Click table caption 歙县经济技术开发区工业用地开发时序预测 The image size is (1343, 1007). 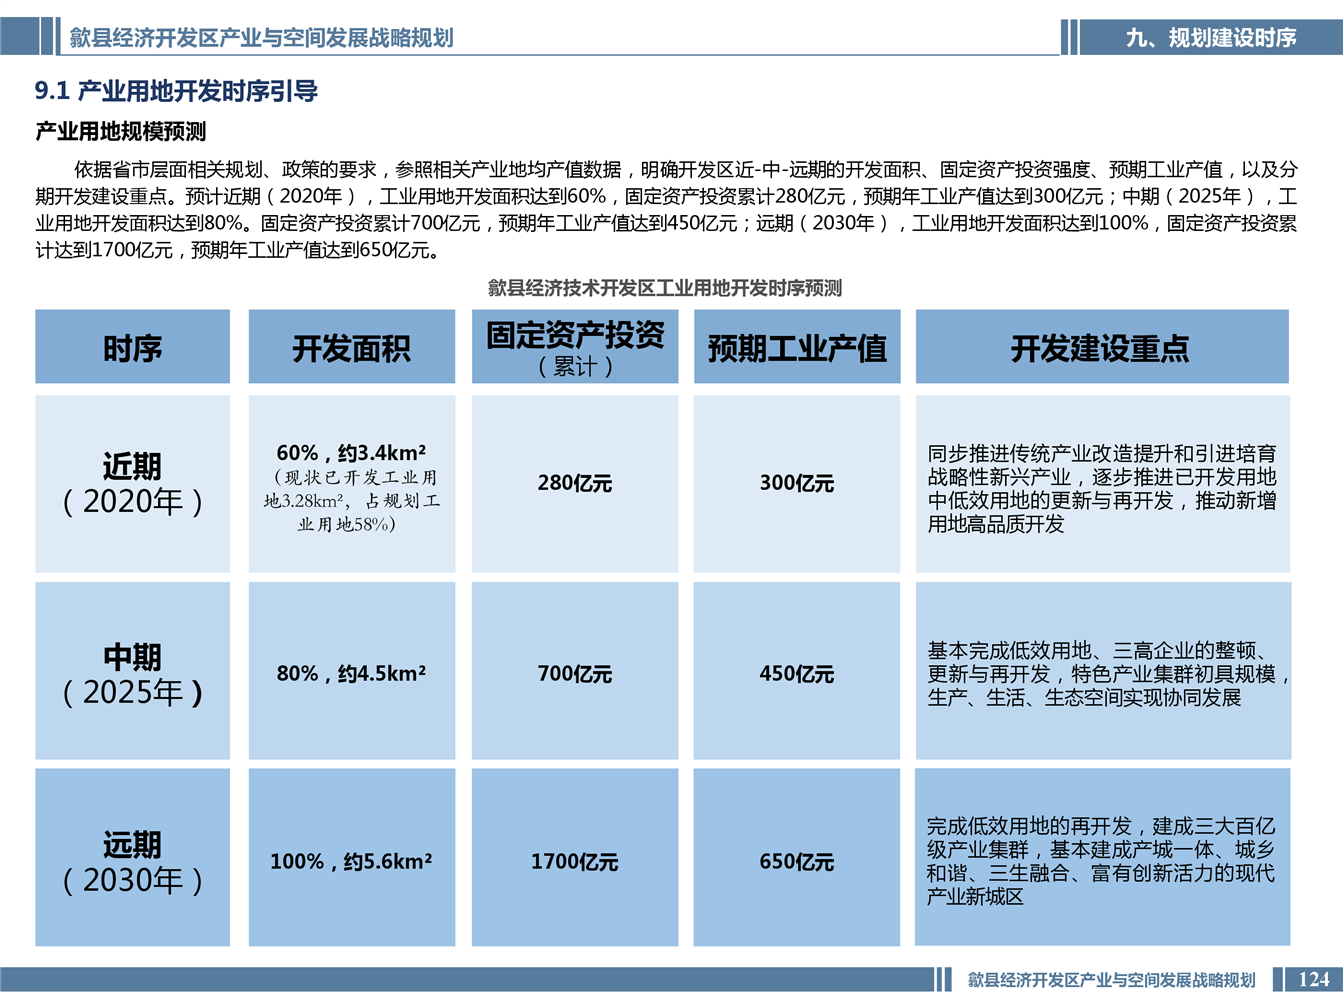pyautogui.click(x=665, y=288)
